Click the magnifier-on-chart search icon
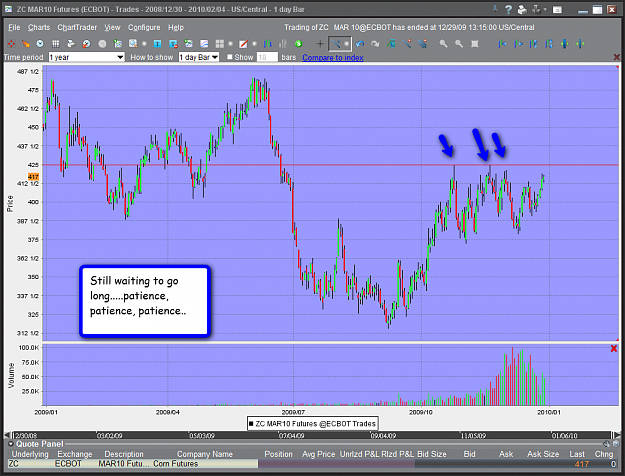The image size is (625, 476). pyautogui.click(x=133, y=44)
